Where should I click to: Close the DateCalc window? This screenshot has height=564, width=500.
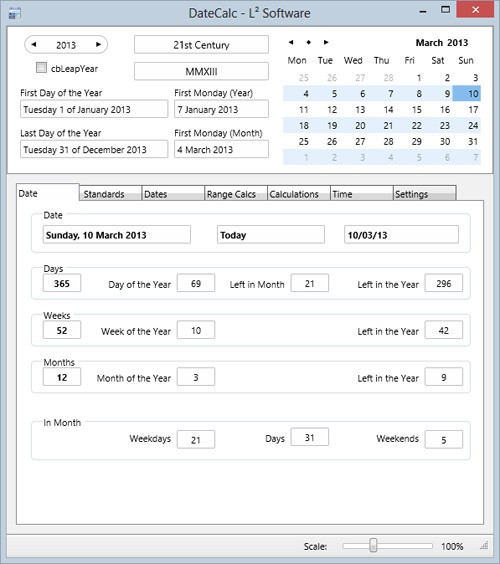tap(475, 10)
